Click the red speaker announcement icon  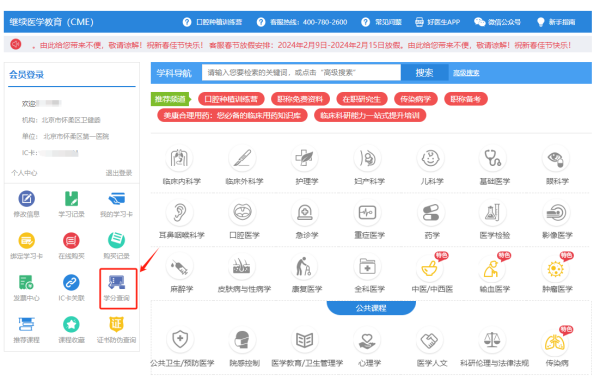(x=16, y=44)
